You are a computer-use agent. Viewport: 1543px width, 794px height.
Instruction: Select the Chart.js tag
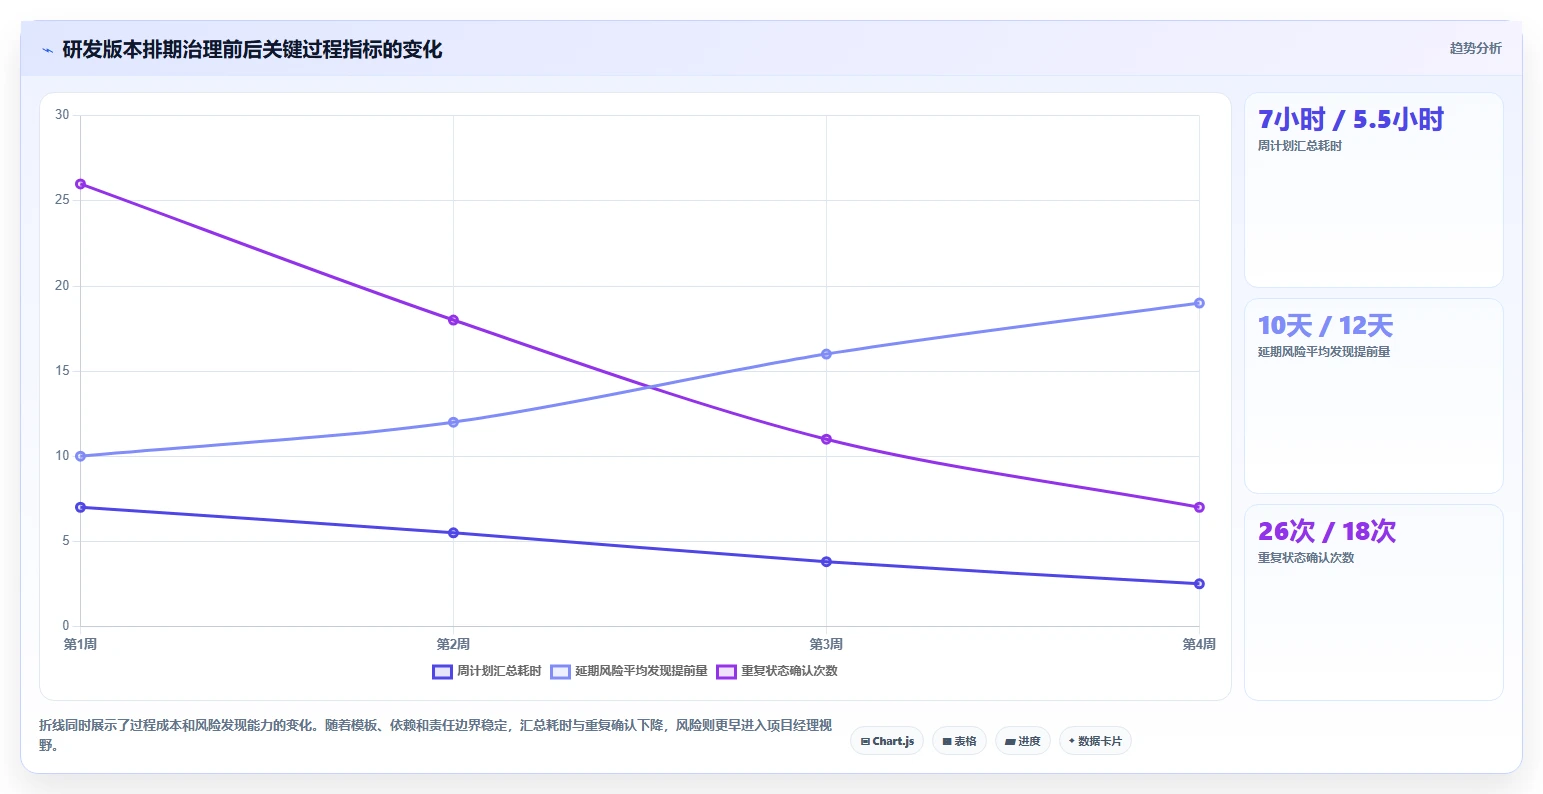887,741
